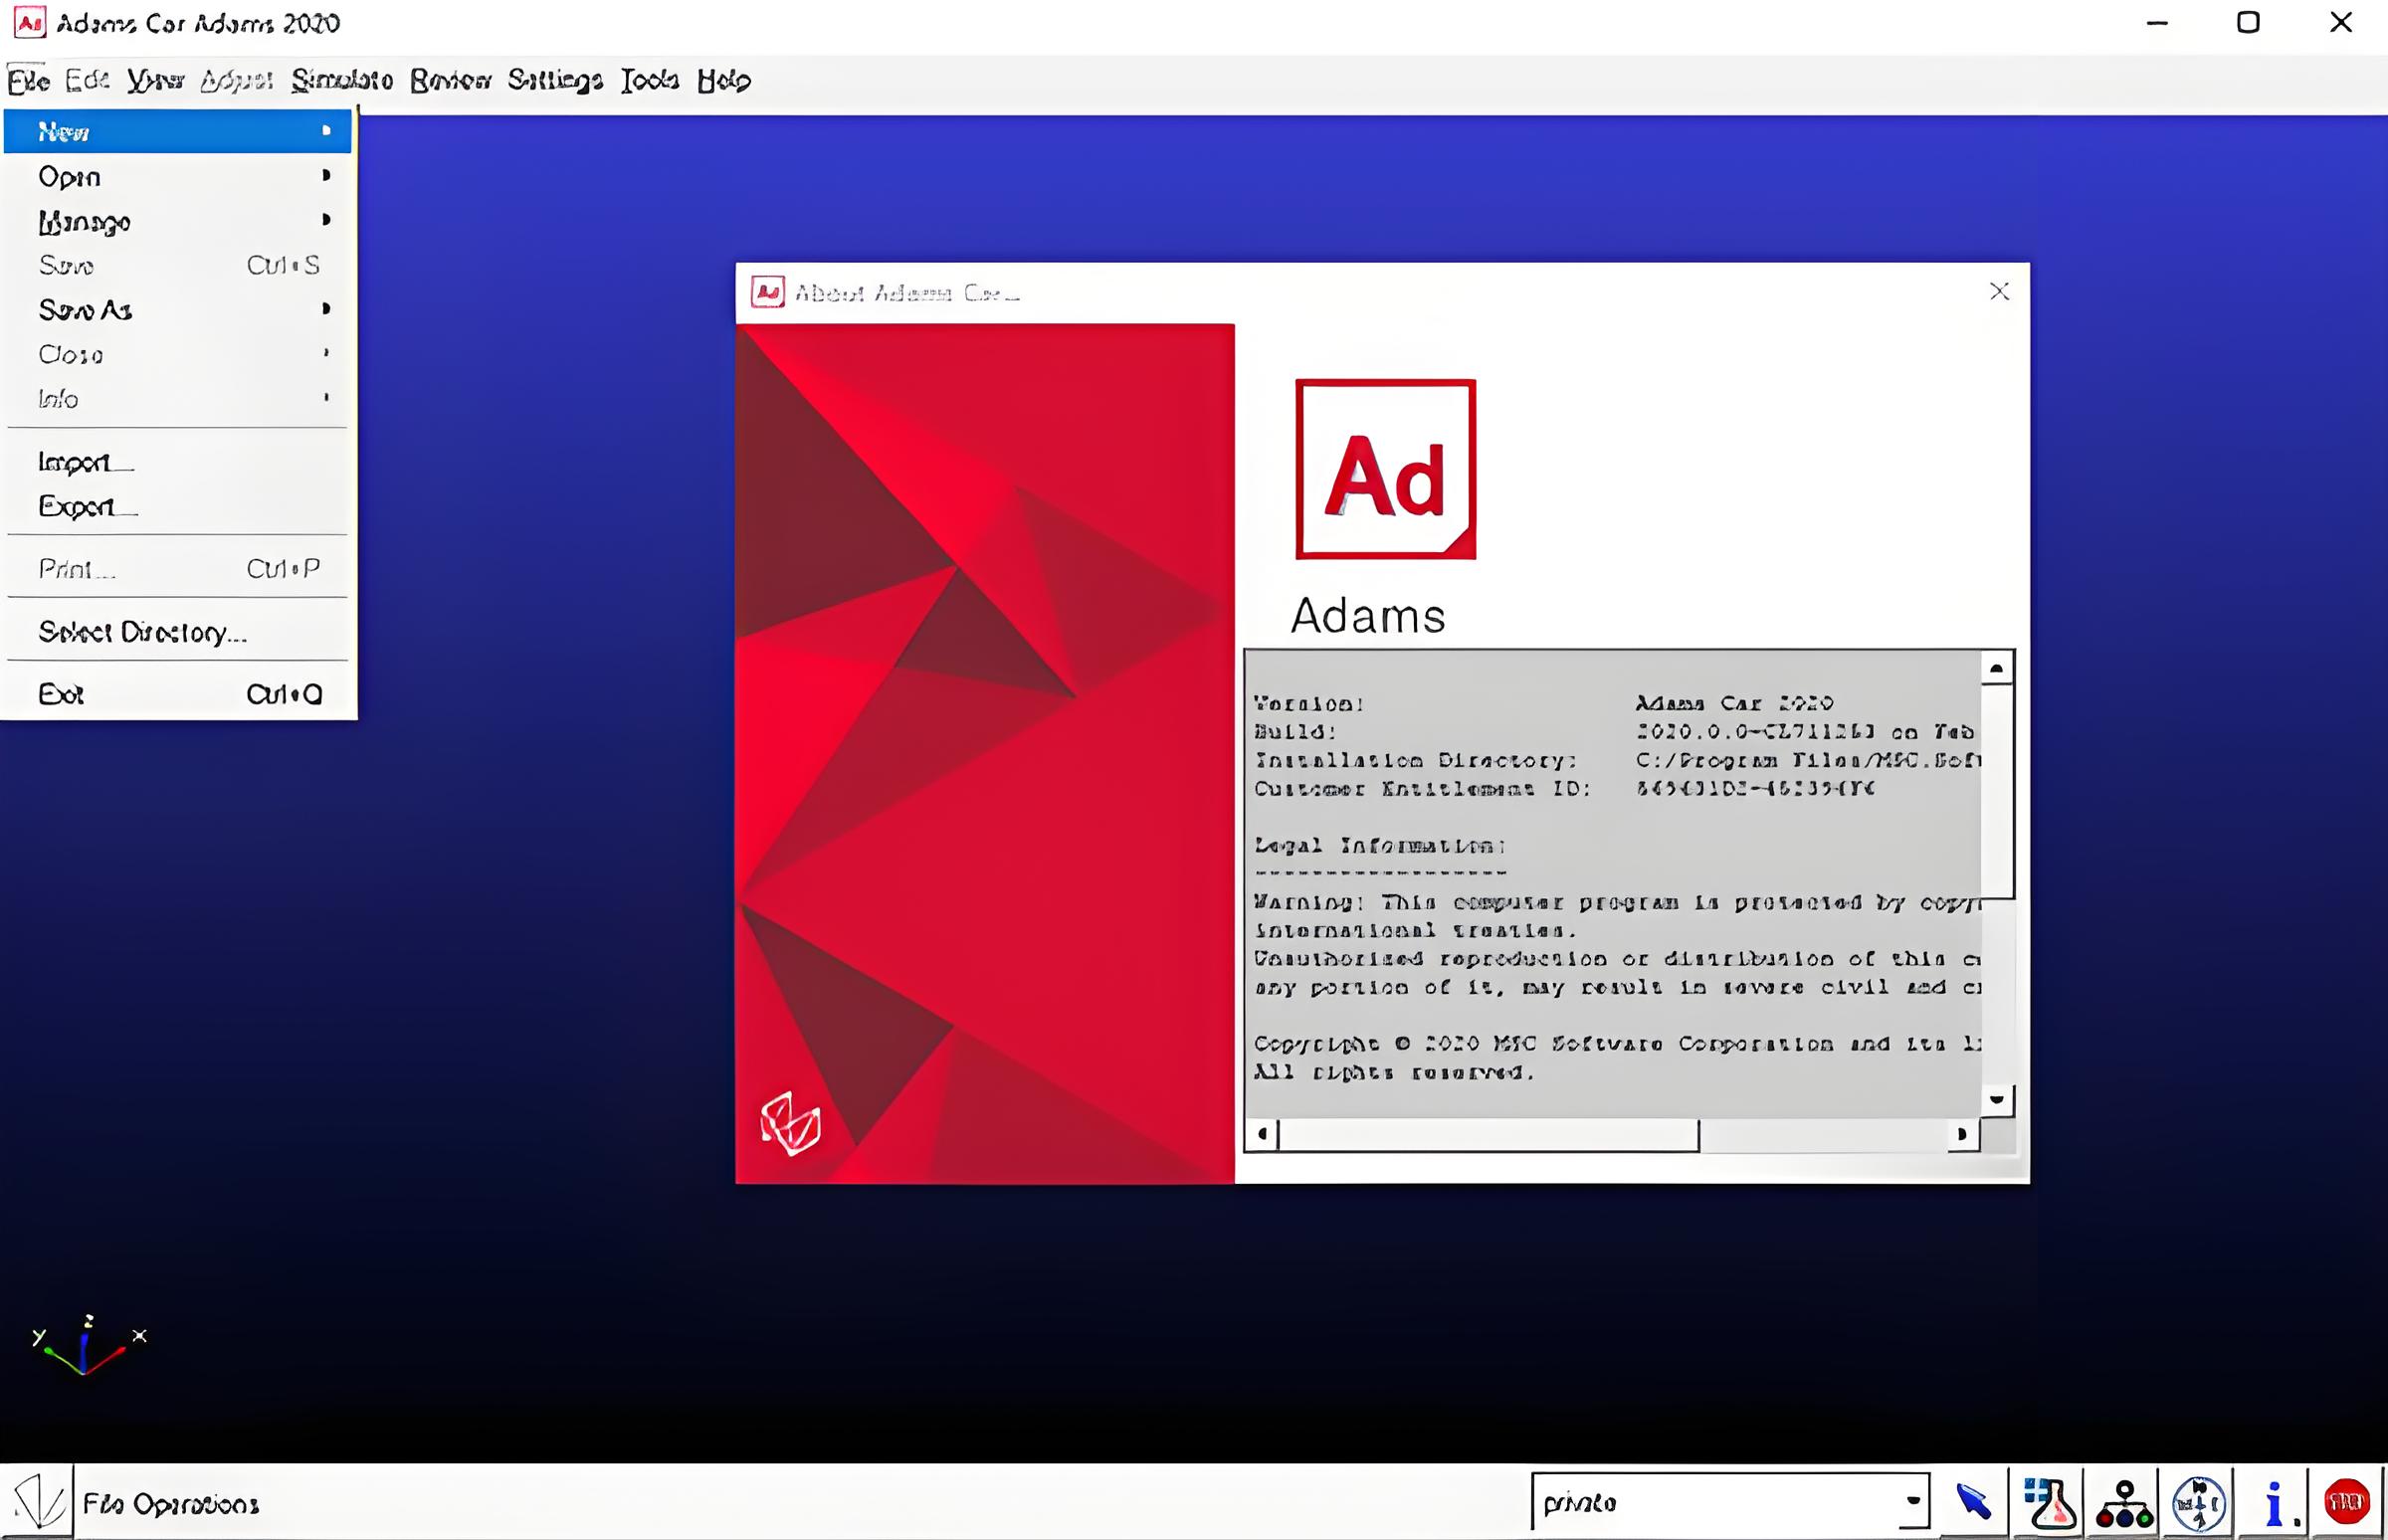Click the blue select arrow tool
This screenshot has height=1540, width=2388.
click(1972, 1501)
